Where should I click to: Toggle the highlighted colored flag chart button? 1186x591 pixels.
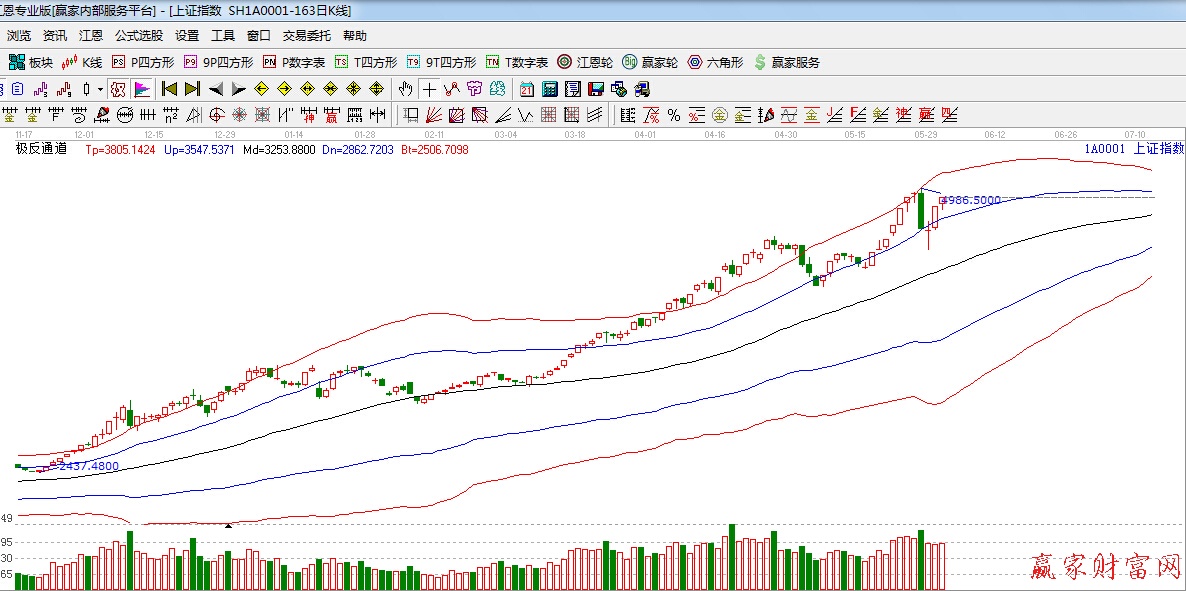[x=142, y=89]
